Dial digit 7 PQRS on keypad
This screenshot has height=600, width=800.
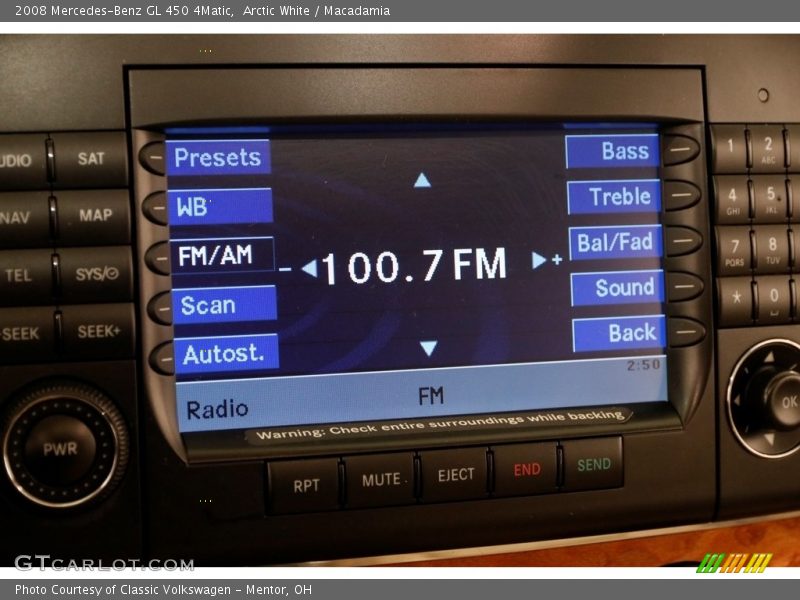(735, 250)
